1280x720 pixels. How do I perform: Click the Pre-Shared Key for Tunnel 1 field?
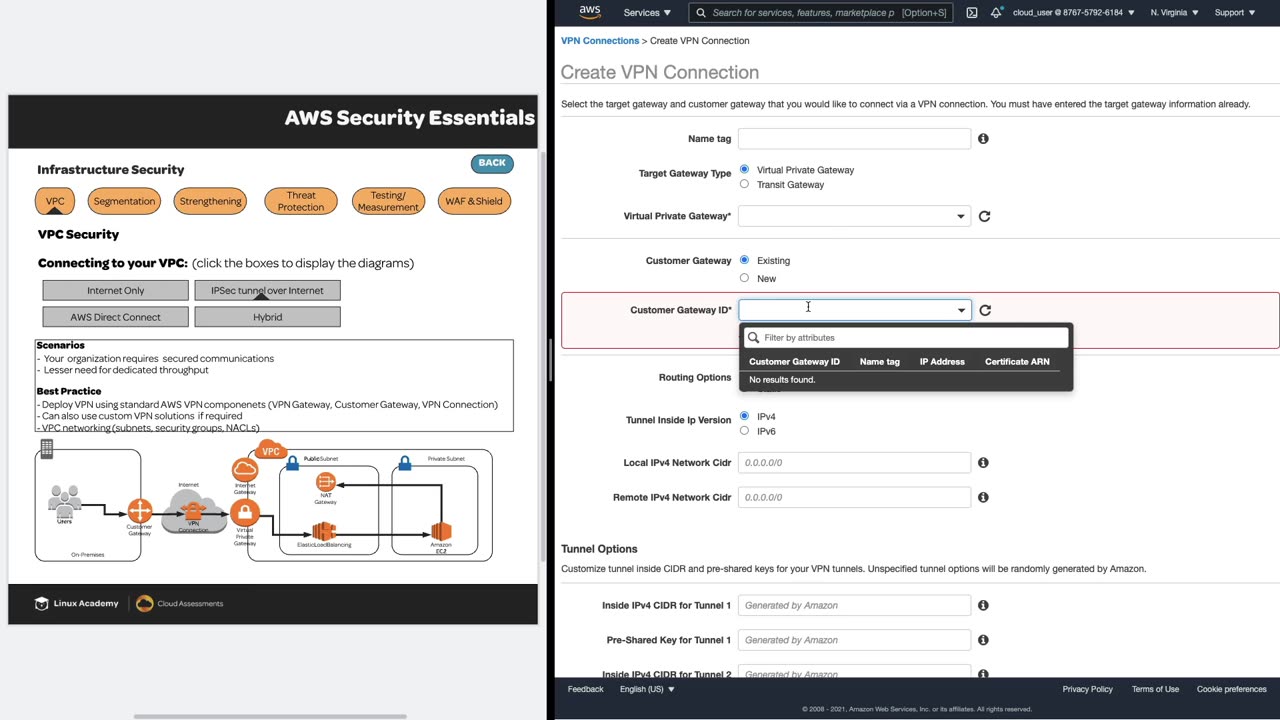(x=854, y=640)
